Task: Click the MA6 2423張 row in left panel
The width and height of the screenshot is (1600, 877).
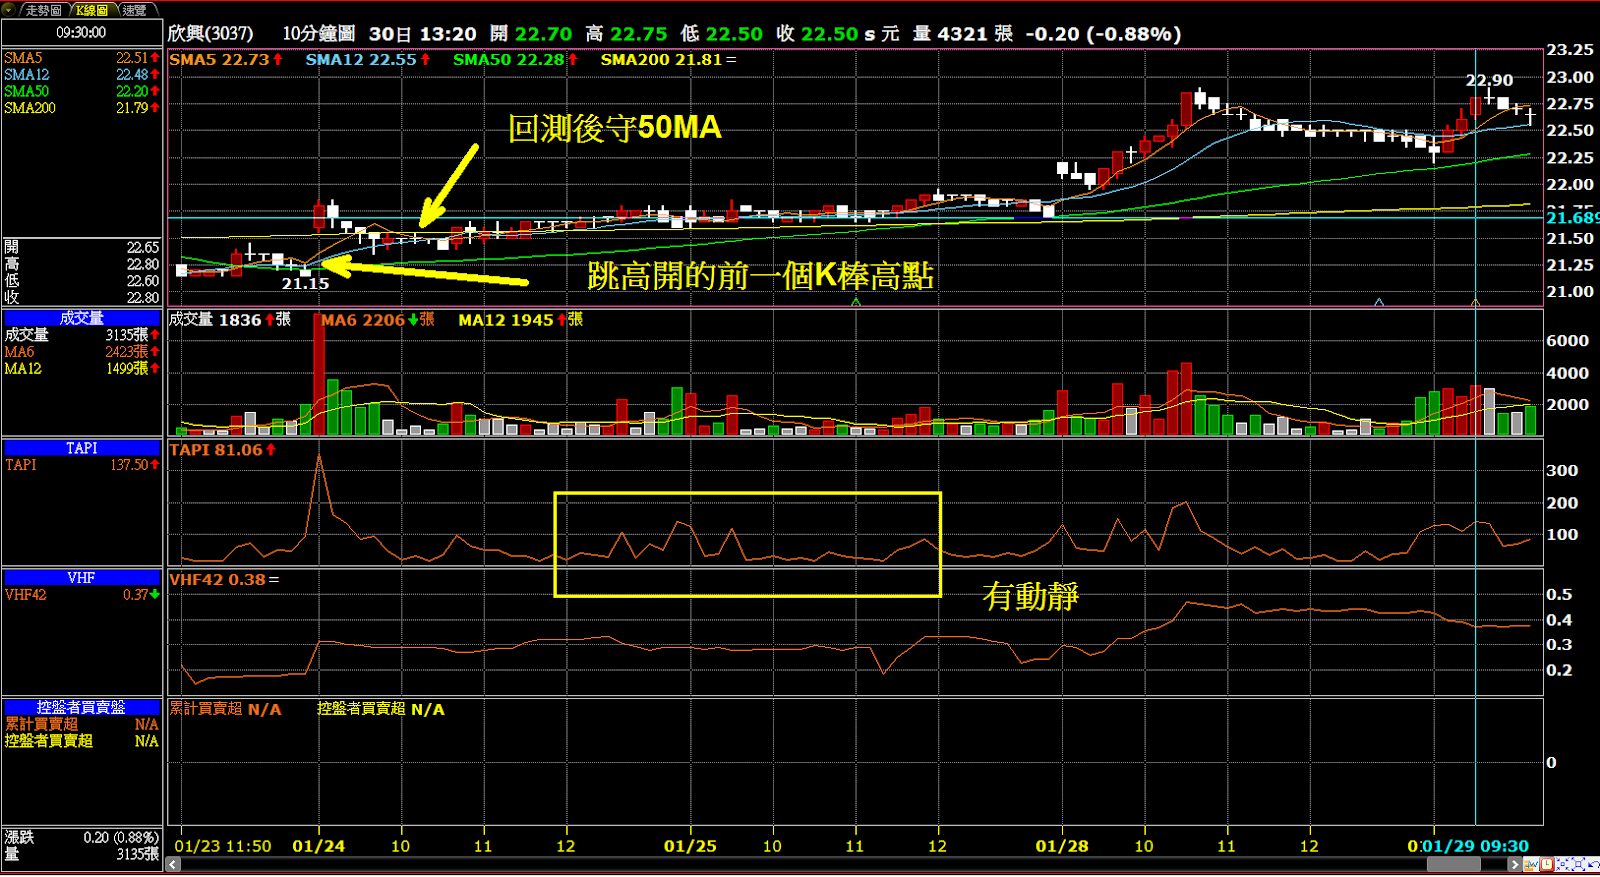Action: coord(81,352)
